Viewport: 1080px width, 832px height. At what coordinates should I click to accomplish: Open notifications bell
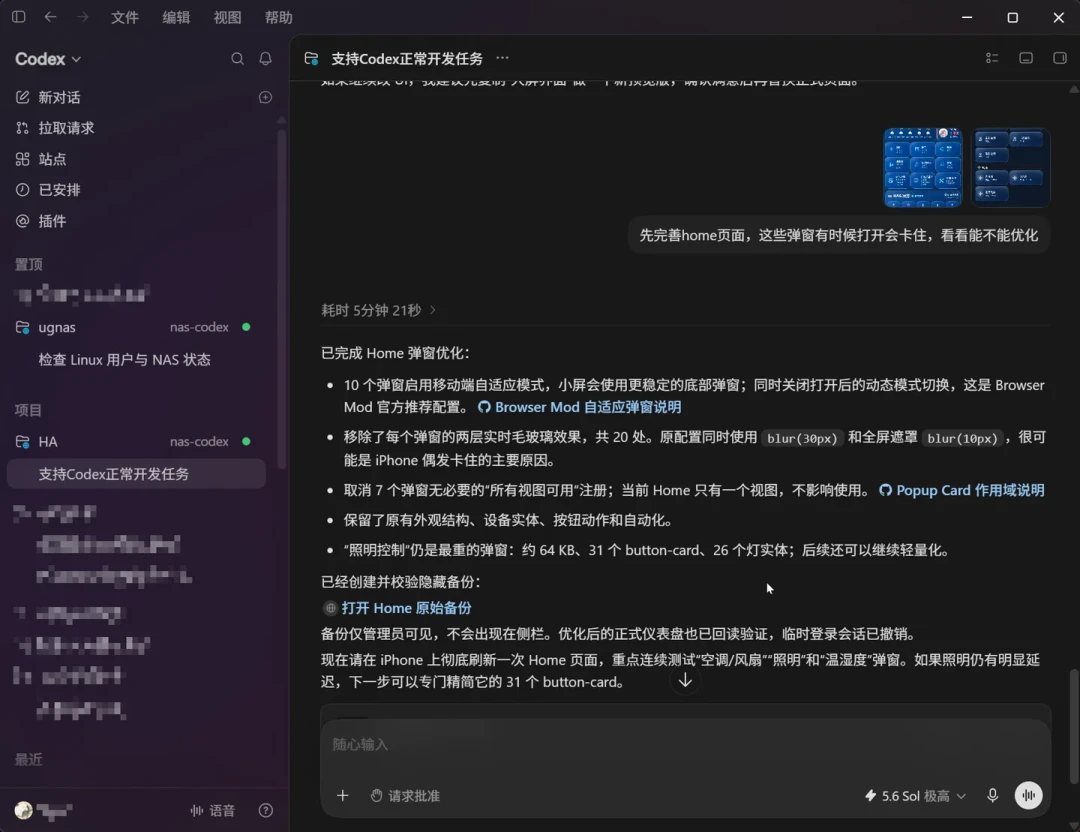[265, 59]
